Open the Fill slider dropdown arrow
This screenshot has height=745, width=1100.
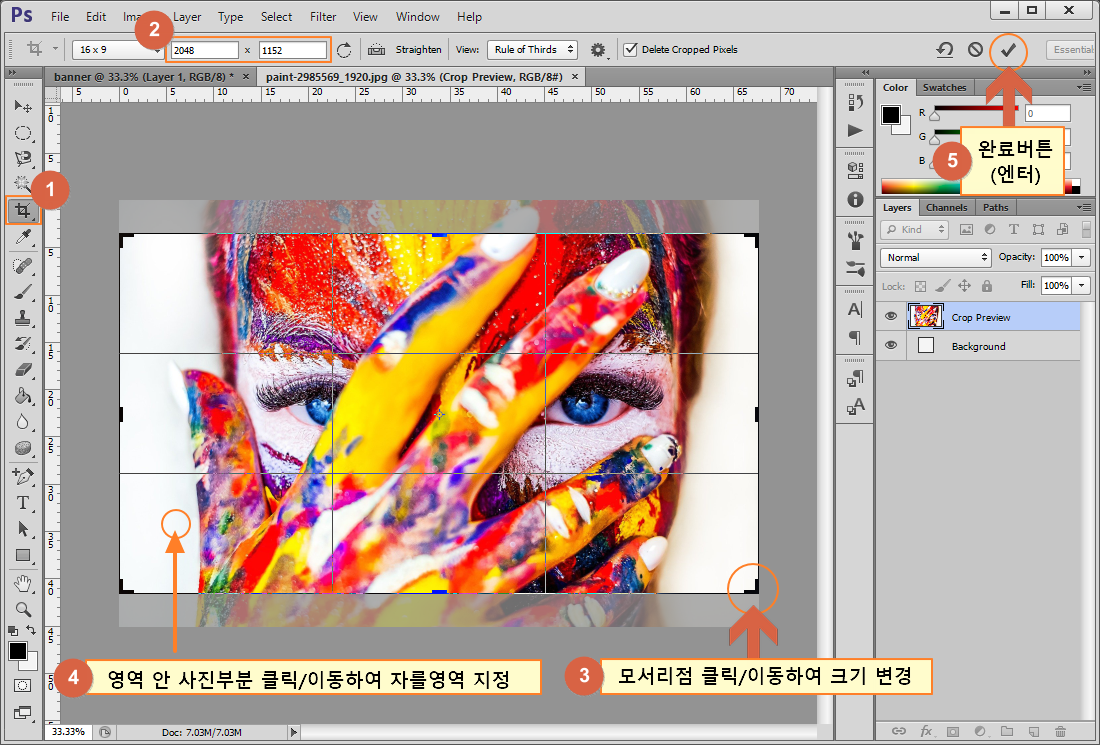[1082, 286]
